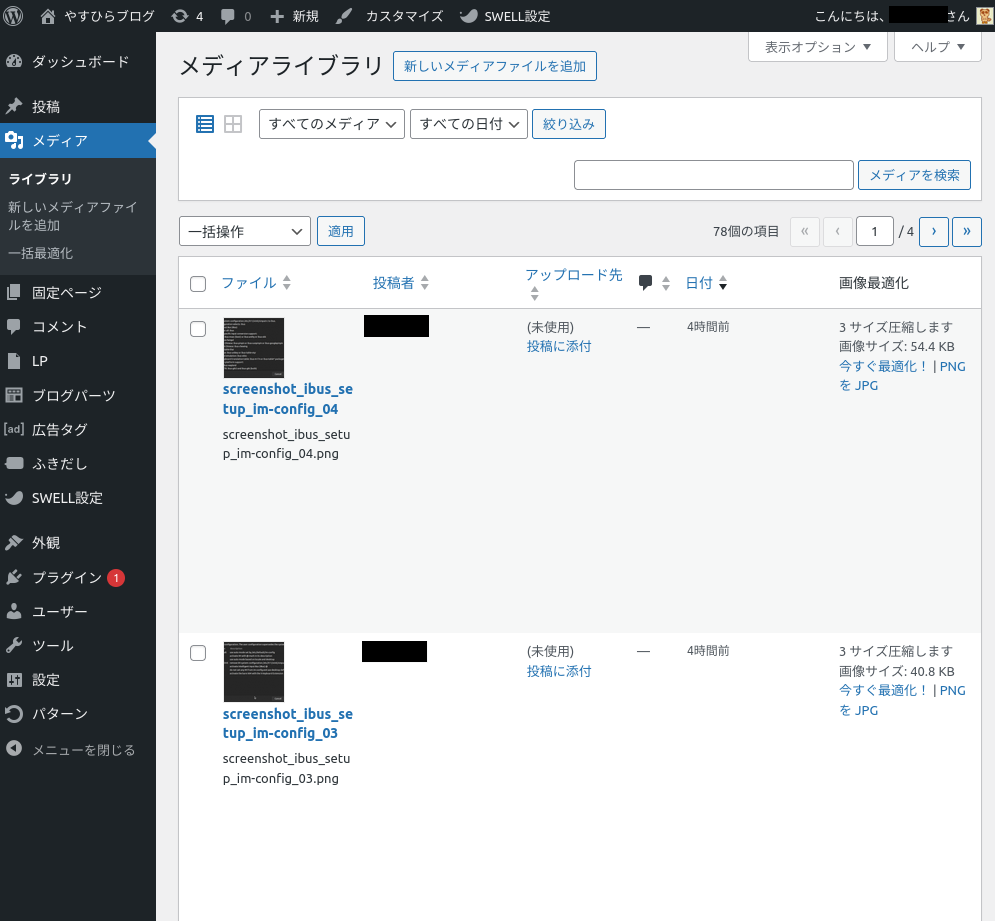This screenshot has height=921, width=995.
Task: Click the user avatar in top right
Action: point(984,16)
